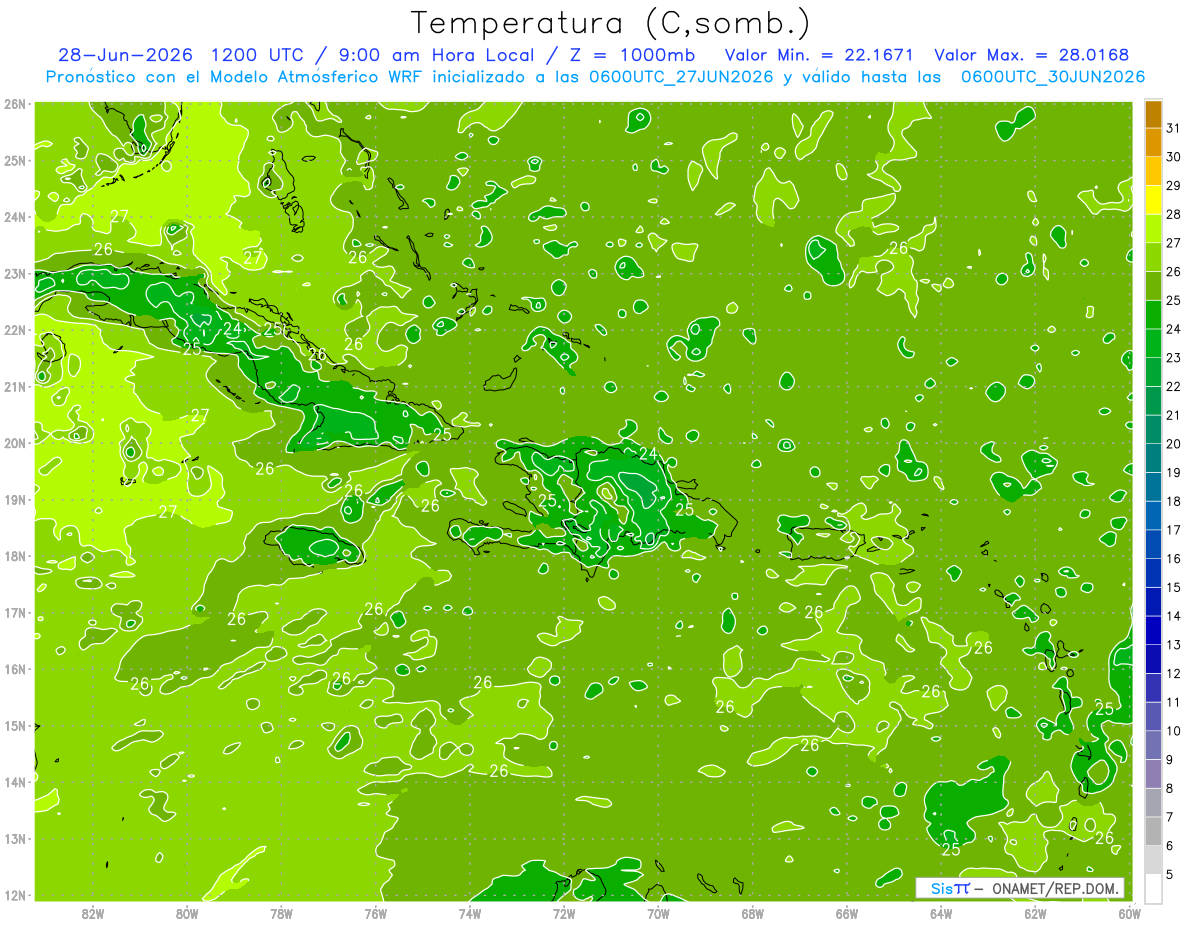This screenshot has width=1200, height=927.
Task: Click the 'Valor Min. = 22.1671' value
Action: tap(819, 55)
